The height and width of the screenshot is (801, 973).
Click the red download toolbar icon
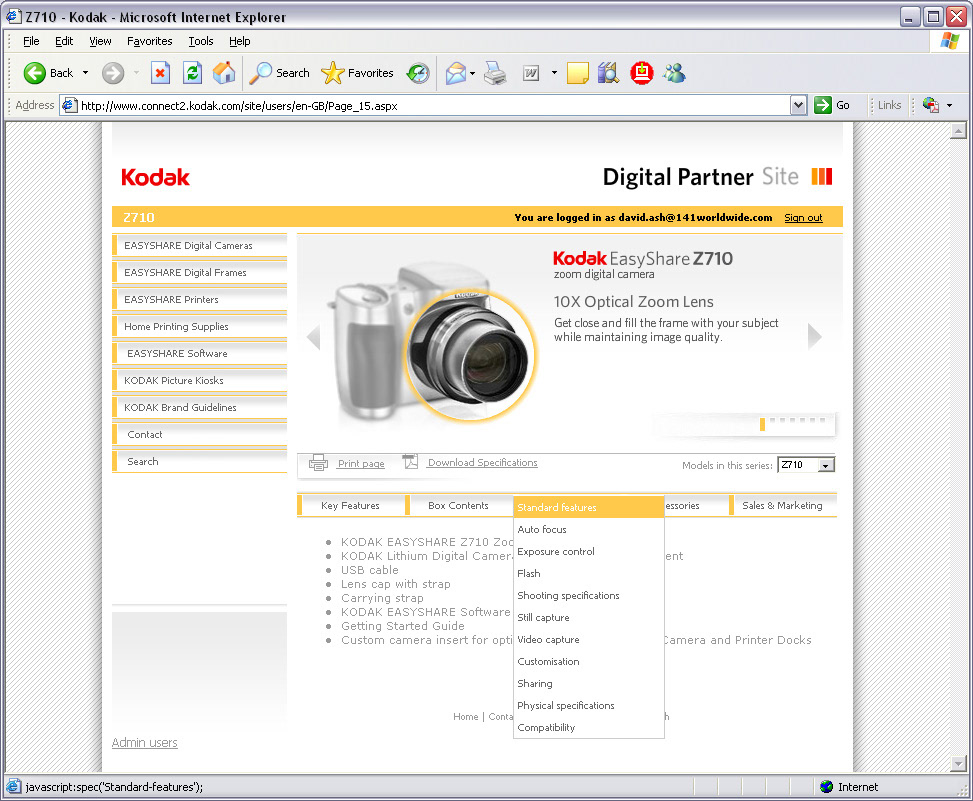pyautogui.click(x=642, y=73)
